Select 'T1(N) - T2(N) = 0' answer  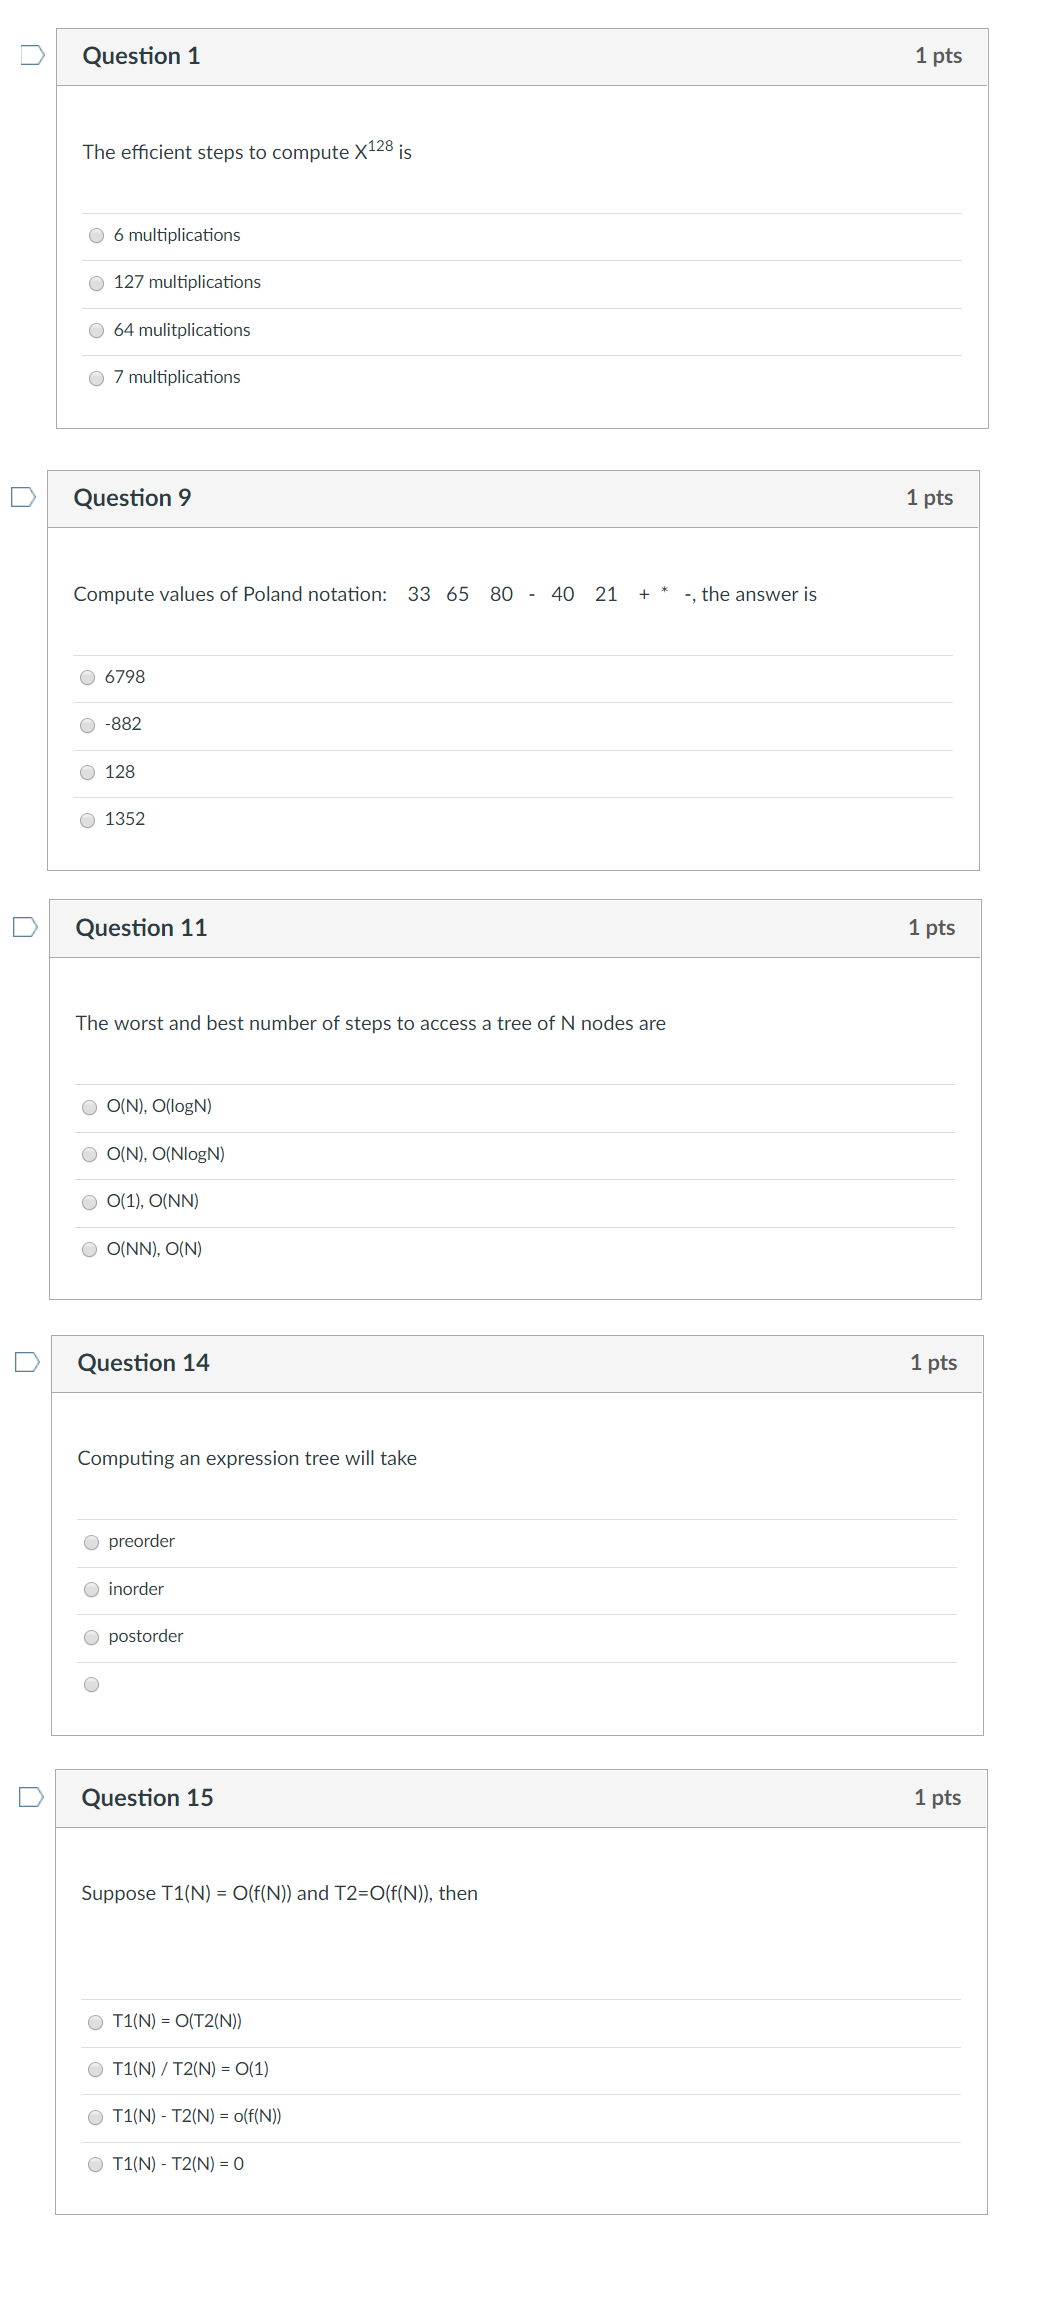click(x=94, y=2164)
